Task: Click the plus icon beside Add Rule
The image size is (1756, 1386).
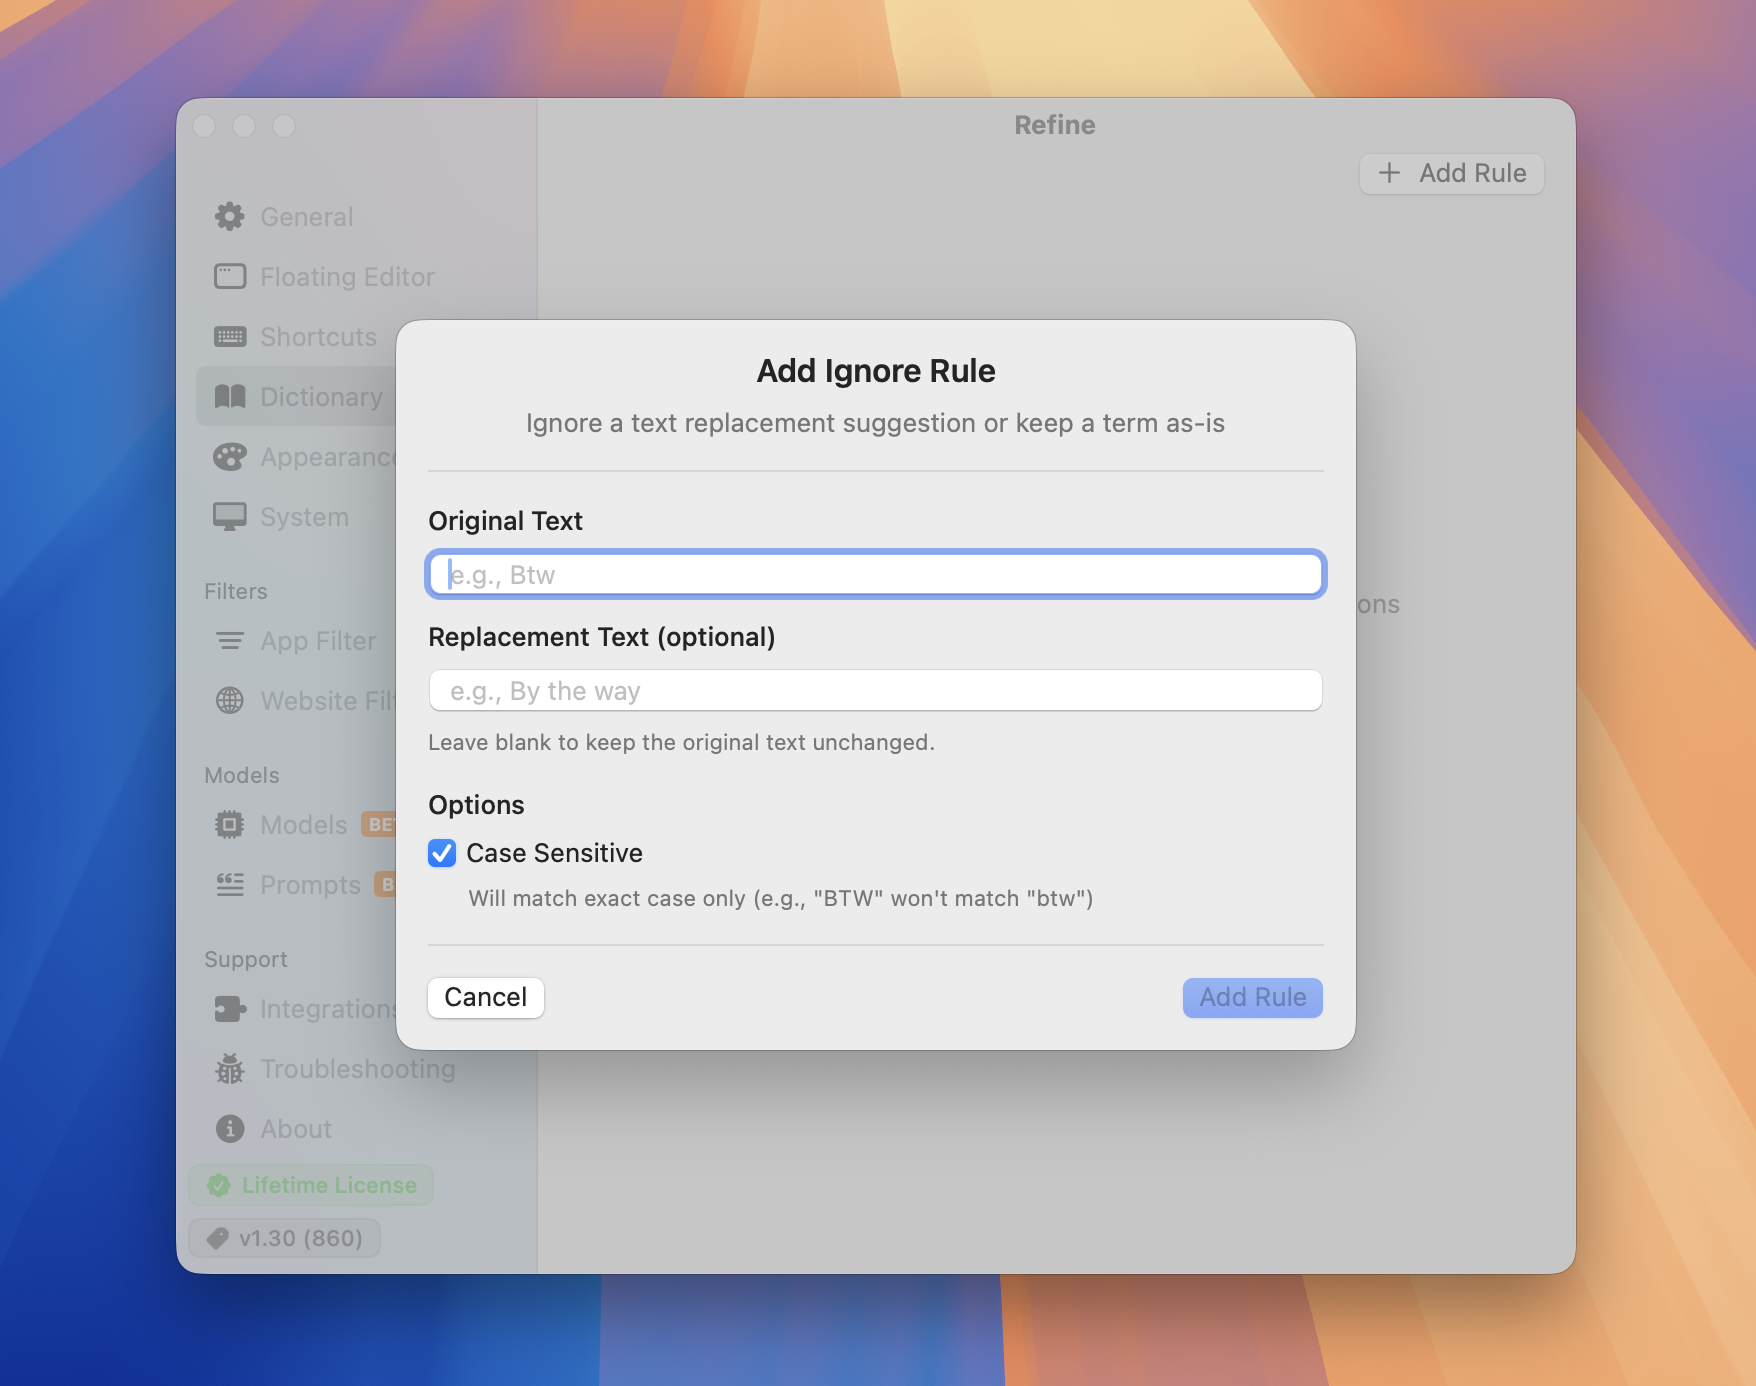Action: [x=1389, y=173]
